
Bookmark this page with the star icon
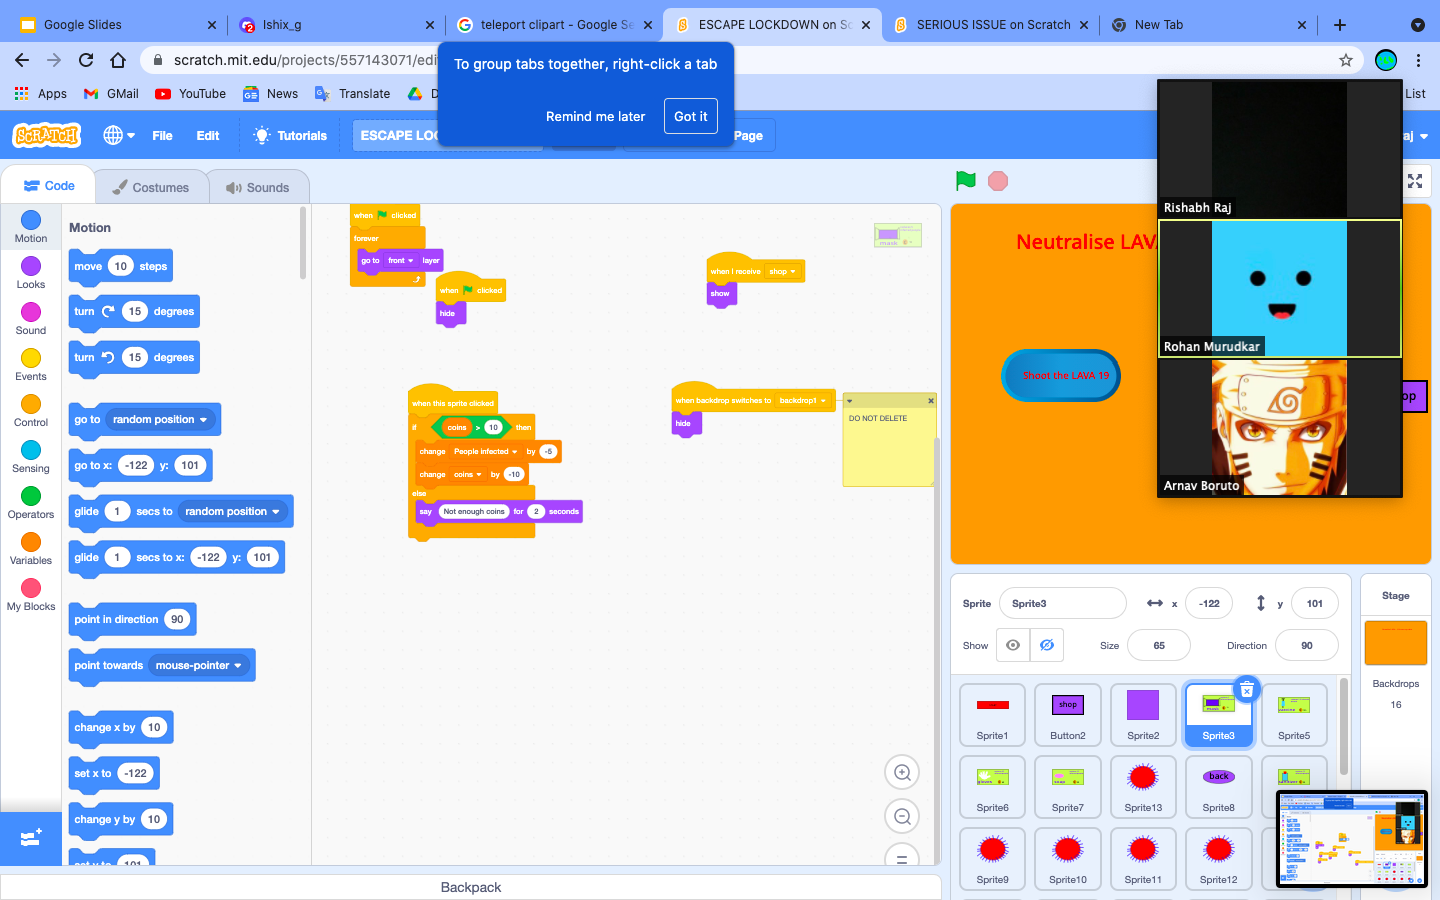coord(1346,60)
